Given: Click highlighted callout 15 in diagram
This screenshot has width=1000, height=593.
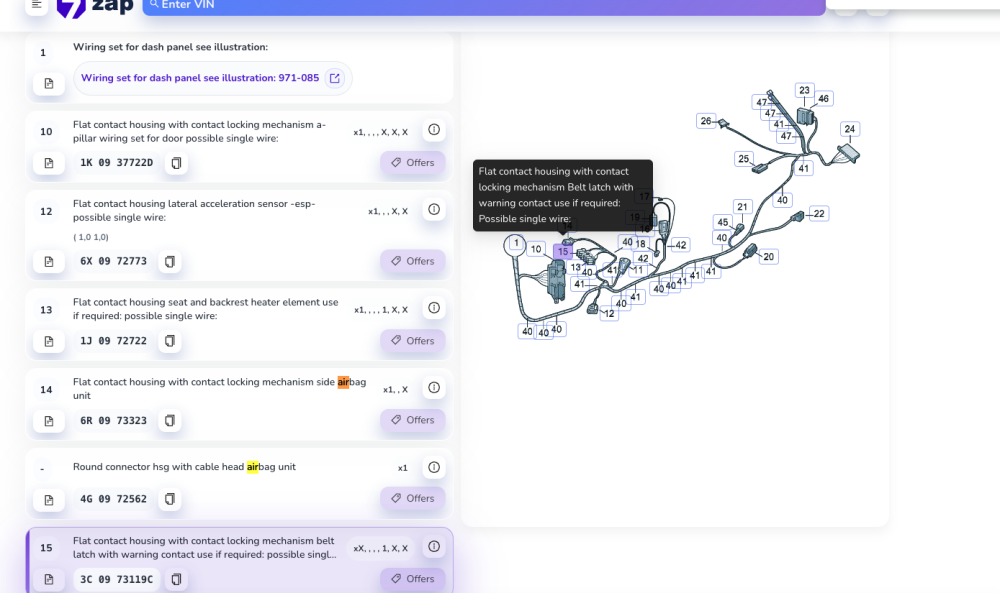Looking at the screenshot, I should click(562, 252).
